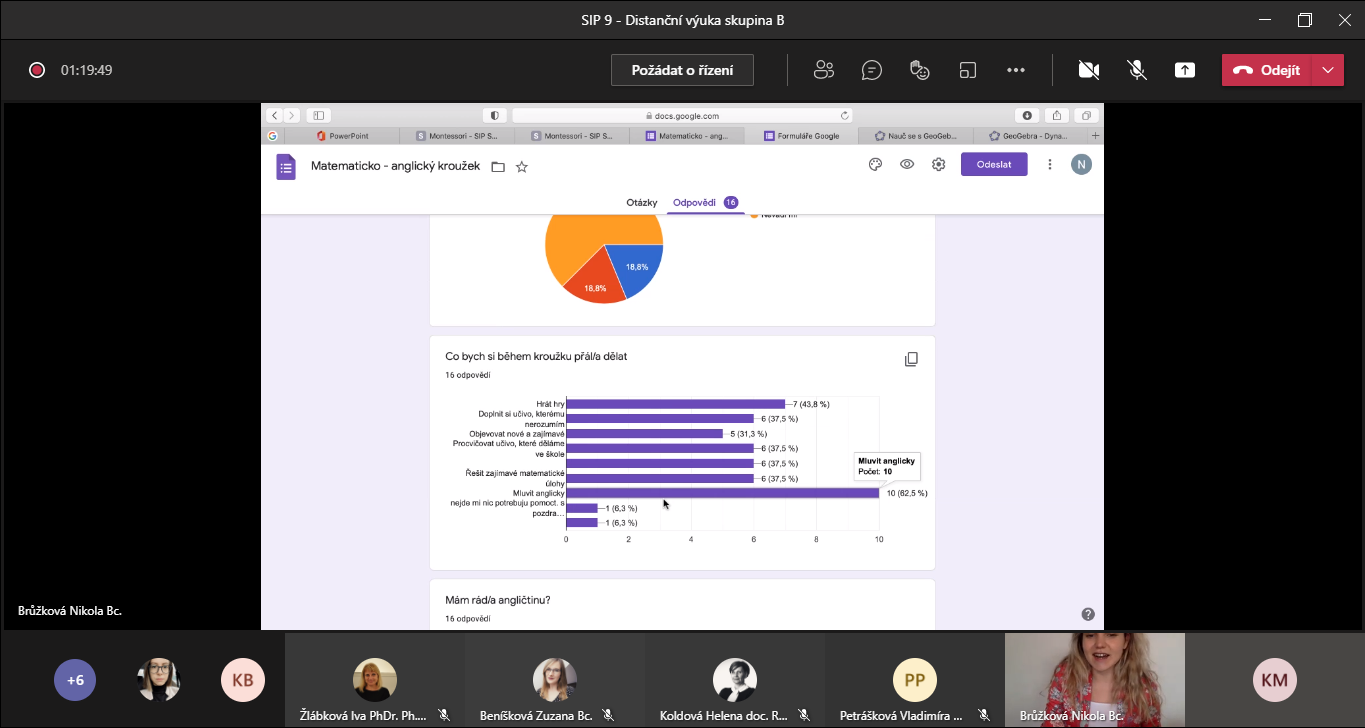Click the docs.google.com address bar
Image resolution: width=1365 pixels, height=728 pixels.
point(683,115)
